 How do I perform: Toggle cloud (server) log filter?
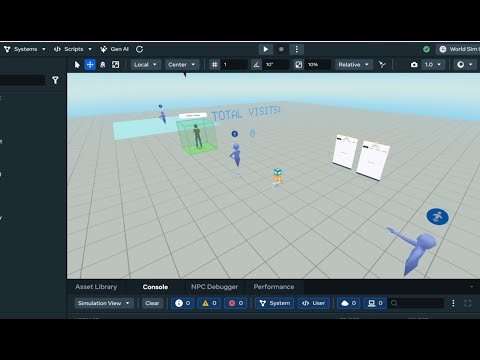click(x=349, y=303)
